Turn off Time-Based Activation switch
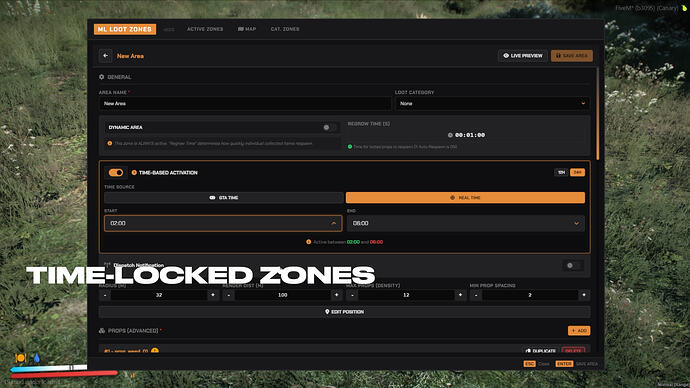The width and height of the screenshot is (690, 388). (116, 172)
